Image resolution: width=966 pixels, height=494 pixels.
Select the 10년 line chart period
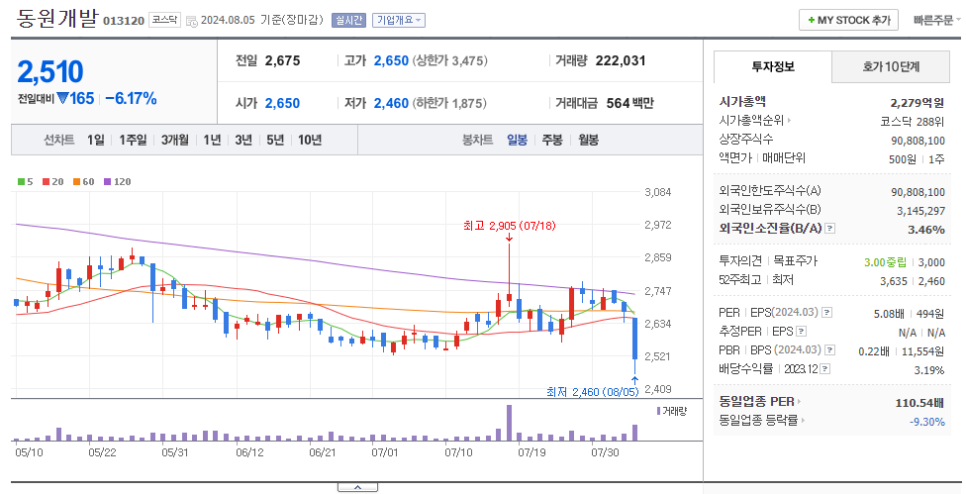(310, 140)
